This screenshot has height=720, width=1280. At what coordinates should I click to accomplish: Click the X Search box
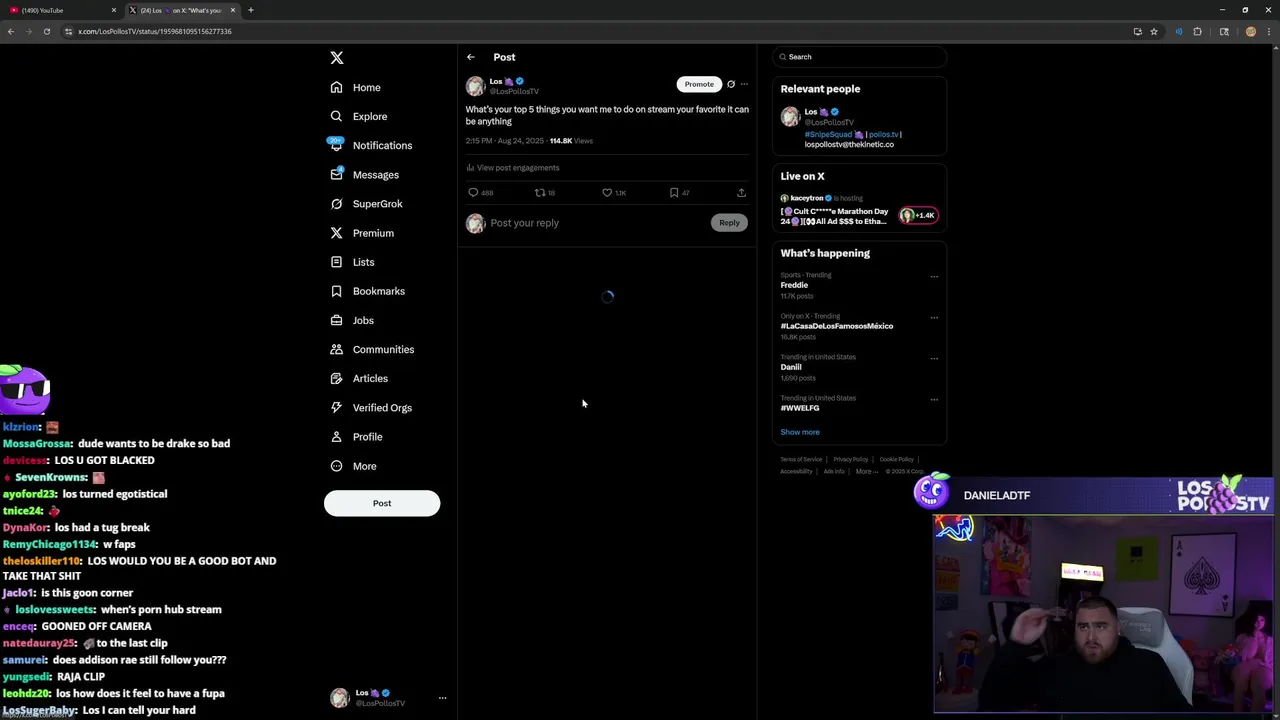pos(859,57)
